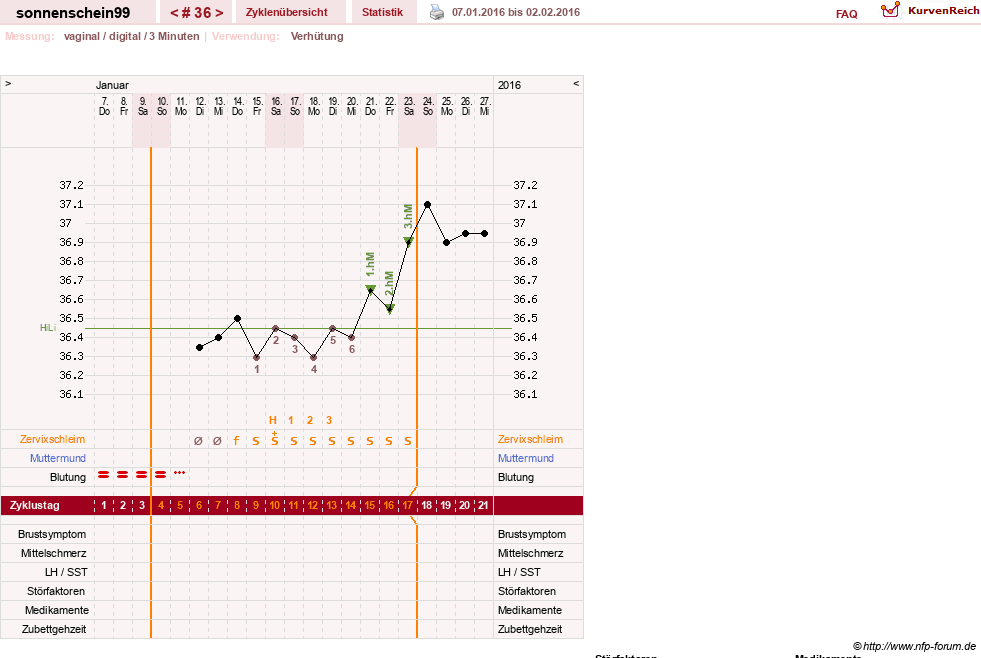Click the bleeding mark on cycle day 1
This screenshot has height=658, width=981.
[x=104, y=475]
